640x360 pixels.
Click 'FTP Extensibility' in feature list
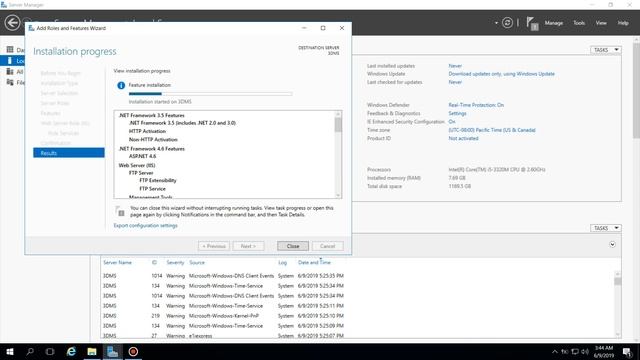(x=158, y=180)
